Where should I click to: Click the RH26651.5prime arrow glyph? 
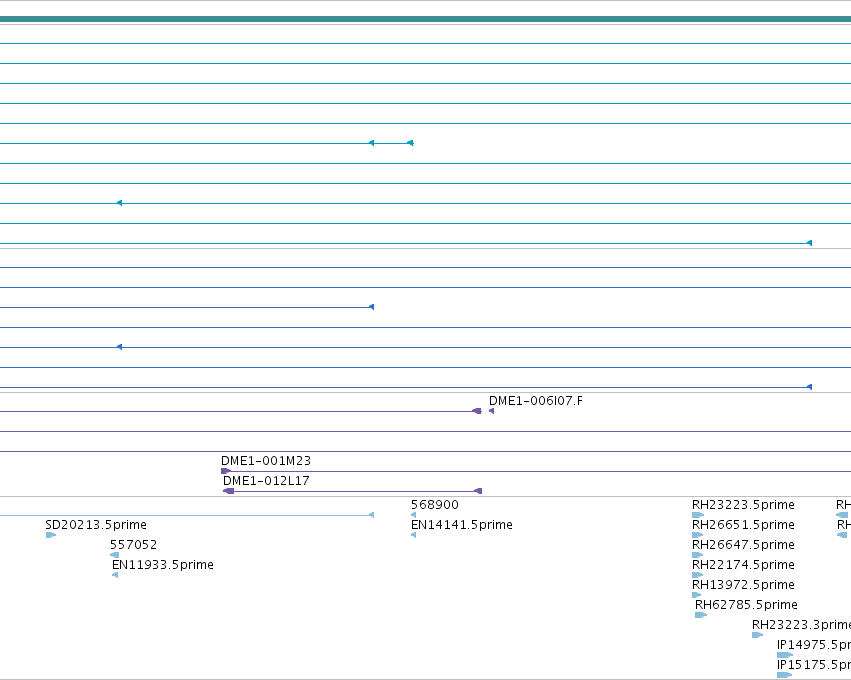[x=697, y=535]
